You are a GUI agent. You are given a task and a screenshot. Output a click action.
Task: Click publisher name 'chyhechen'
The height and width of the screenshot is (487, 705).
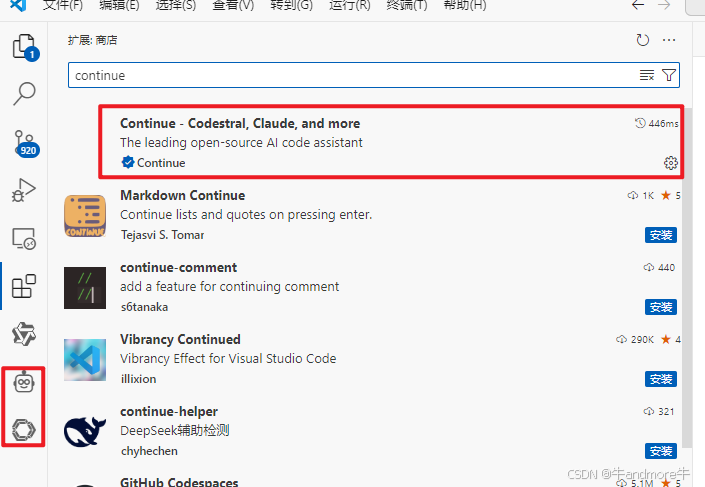(x=149, y=451)
